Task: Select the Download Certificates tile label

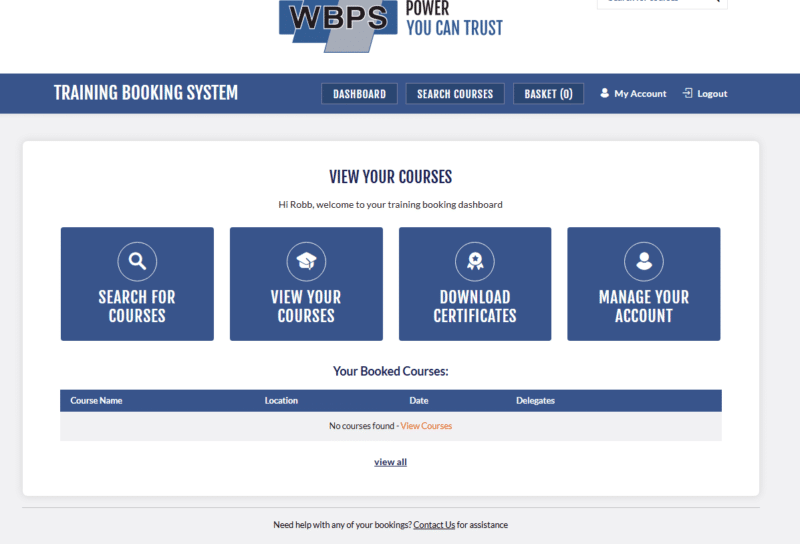Action: coord(475,306)
